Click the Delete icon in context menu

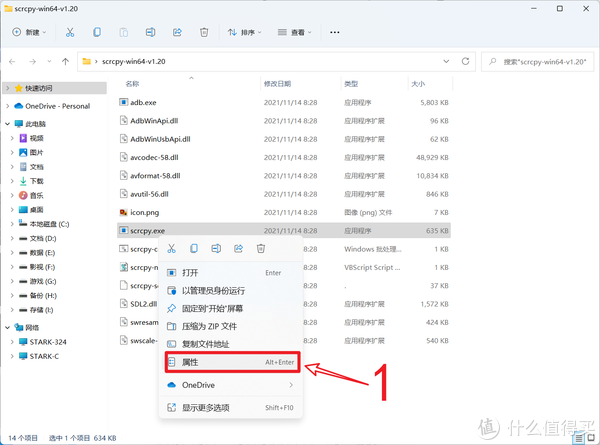point(261,249)
